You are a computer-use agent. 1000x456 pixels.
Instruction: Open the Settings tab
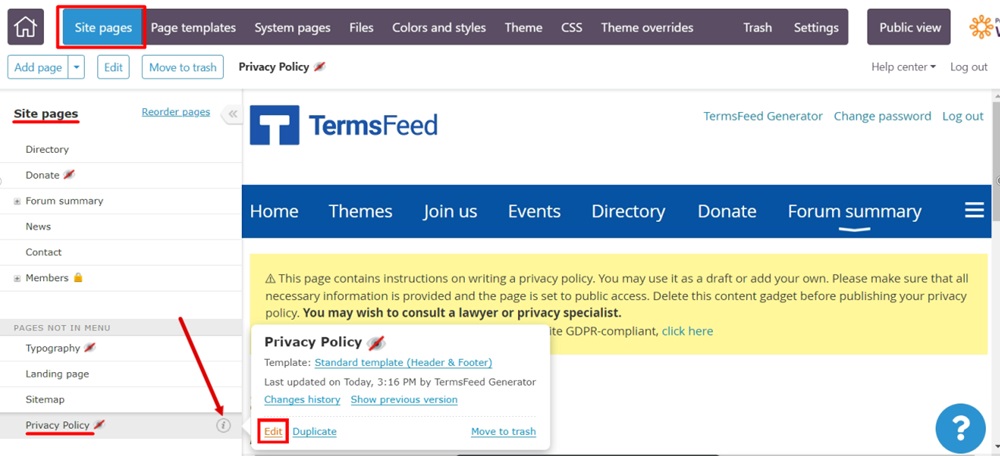[x=816, y=27]
